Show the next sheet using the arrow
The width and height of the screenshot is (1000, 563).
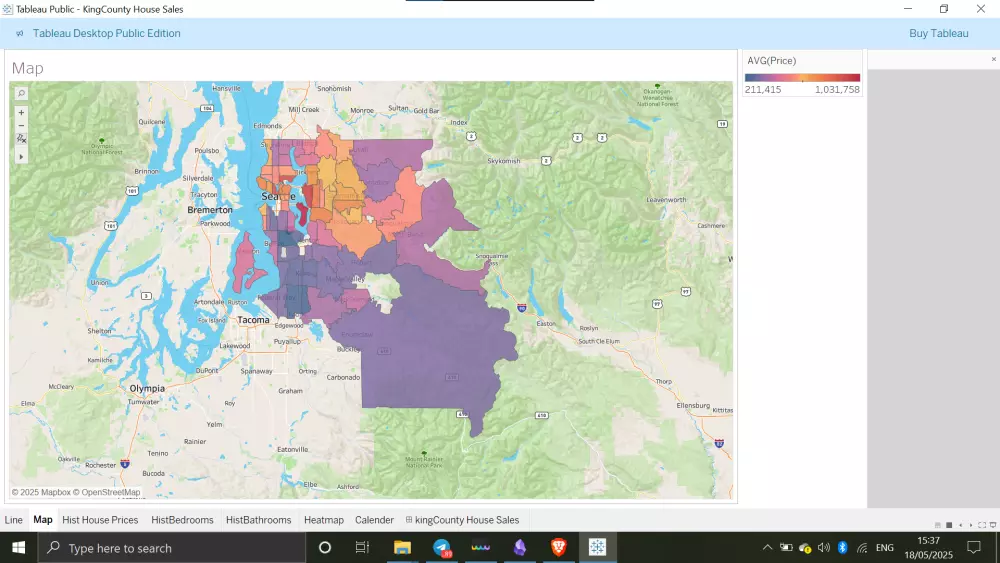(x=971, y=525)
